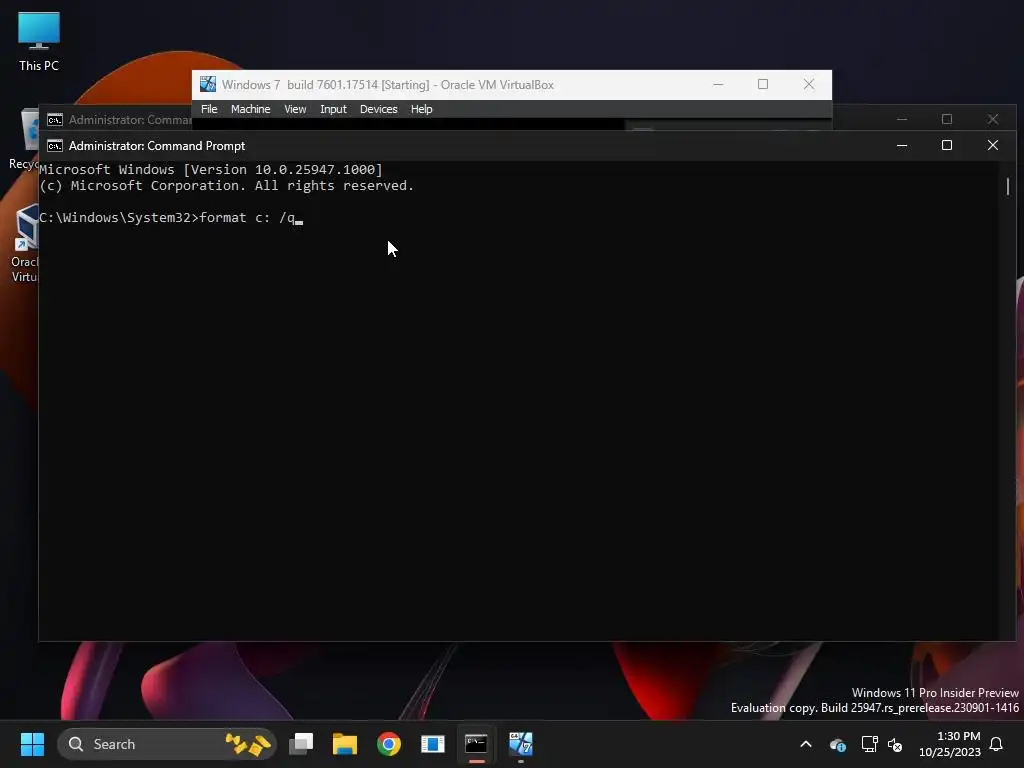Viewport: 1024px width, 768px height.
Task: Open the VirtualBox Machine menu
Action: coord(250,109)
